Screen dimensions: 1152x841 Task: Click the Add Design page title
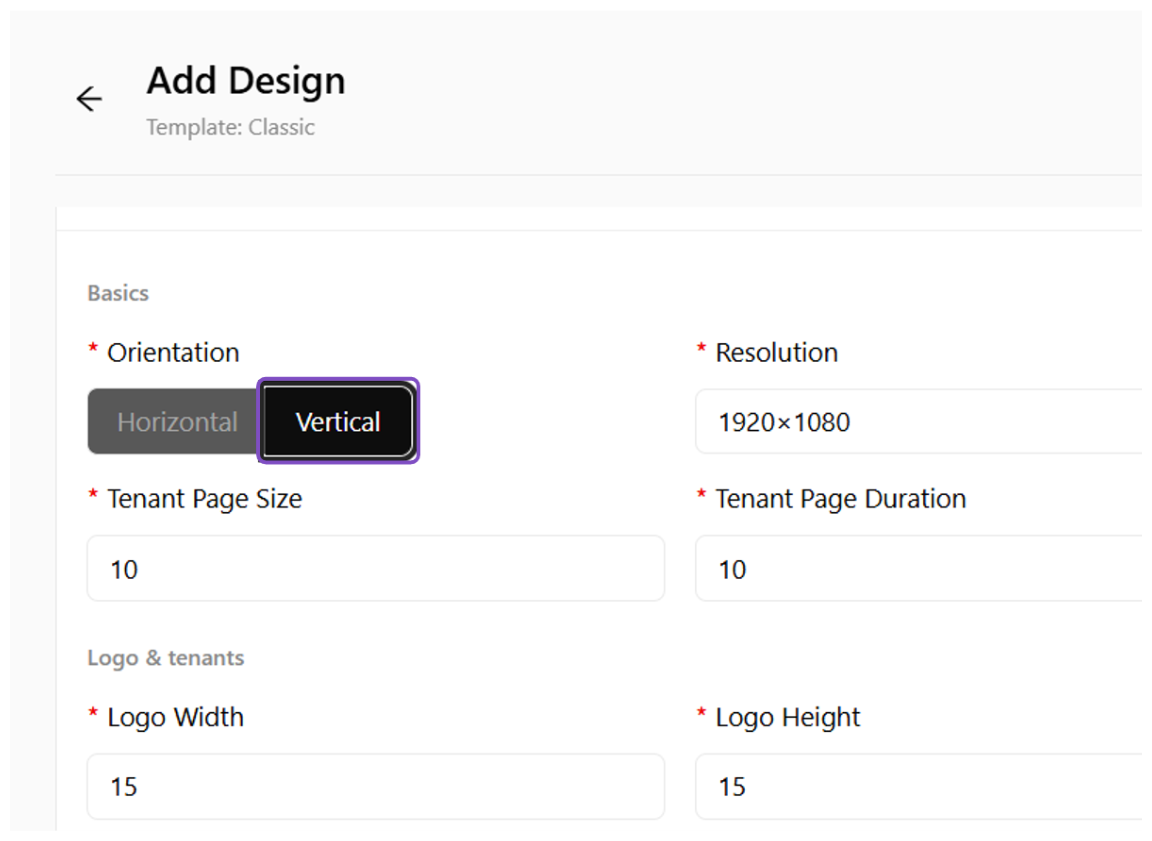[246, 80]
